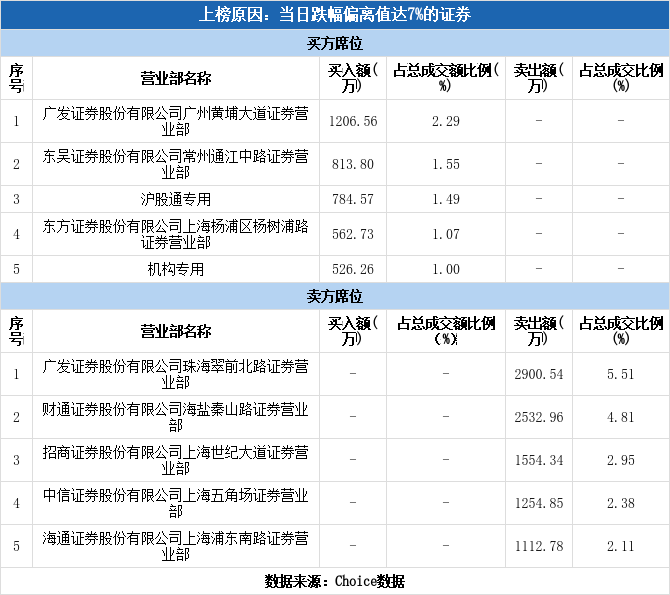This screenshot has height=595, width=670.
Task: Click seller row 广发证券珠海翠前北路证券营业部
Action: (x=176, y=374)
